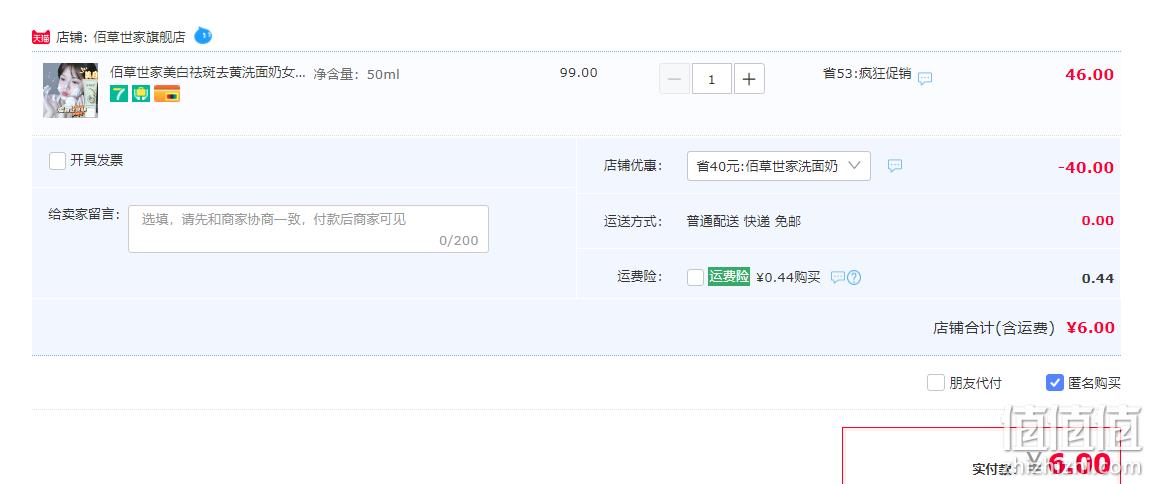Click the 净含量: 50ml text

356,74
